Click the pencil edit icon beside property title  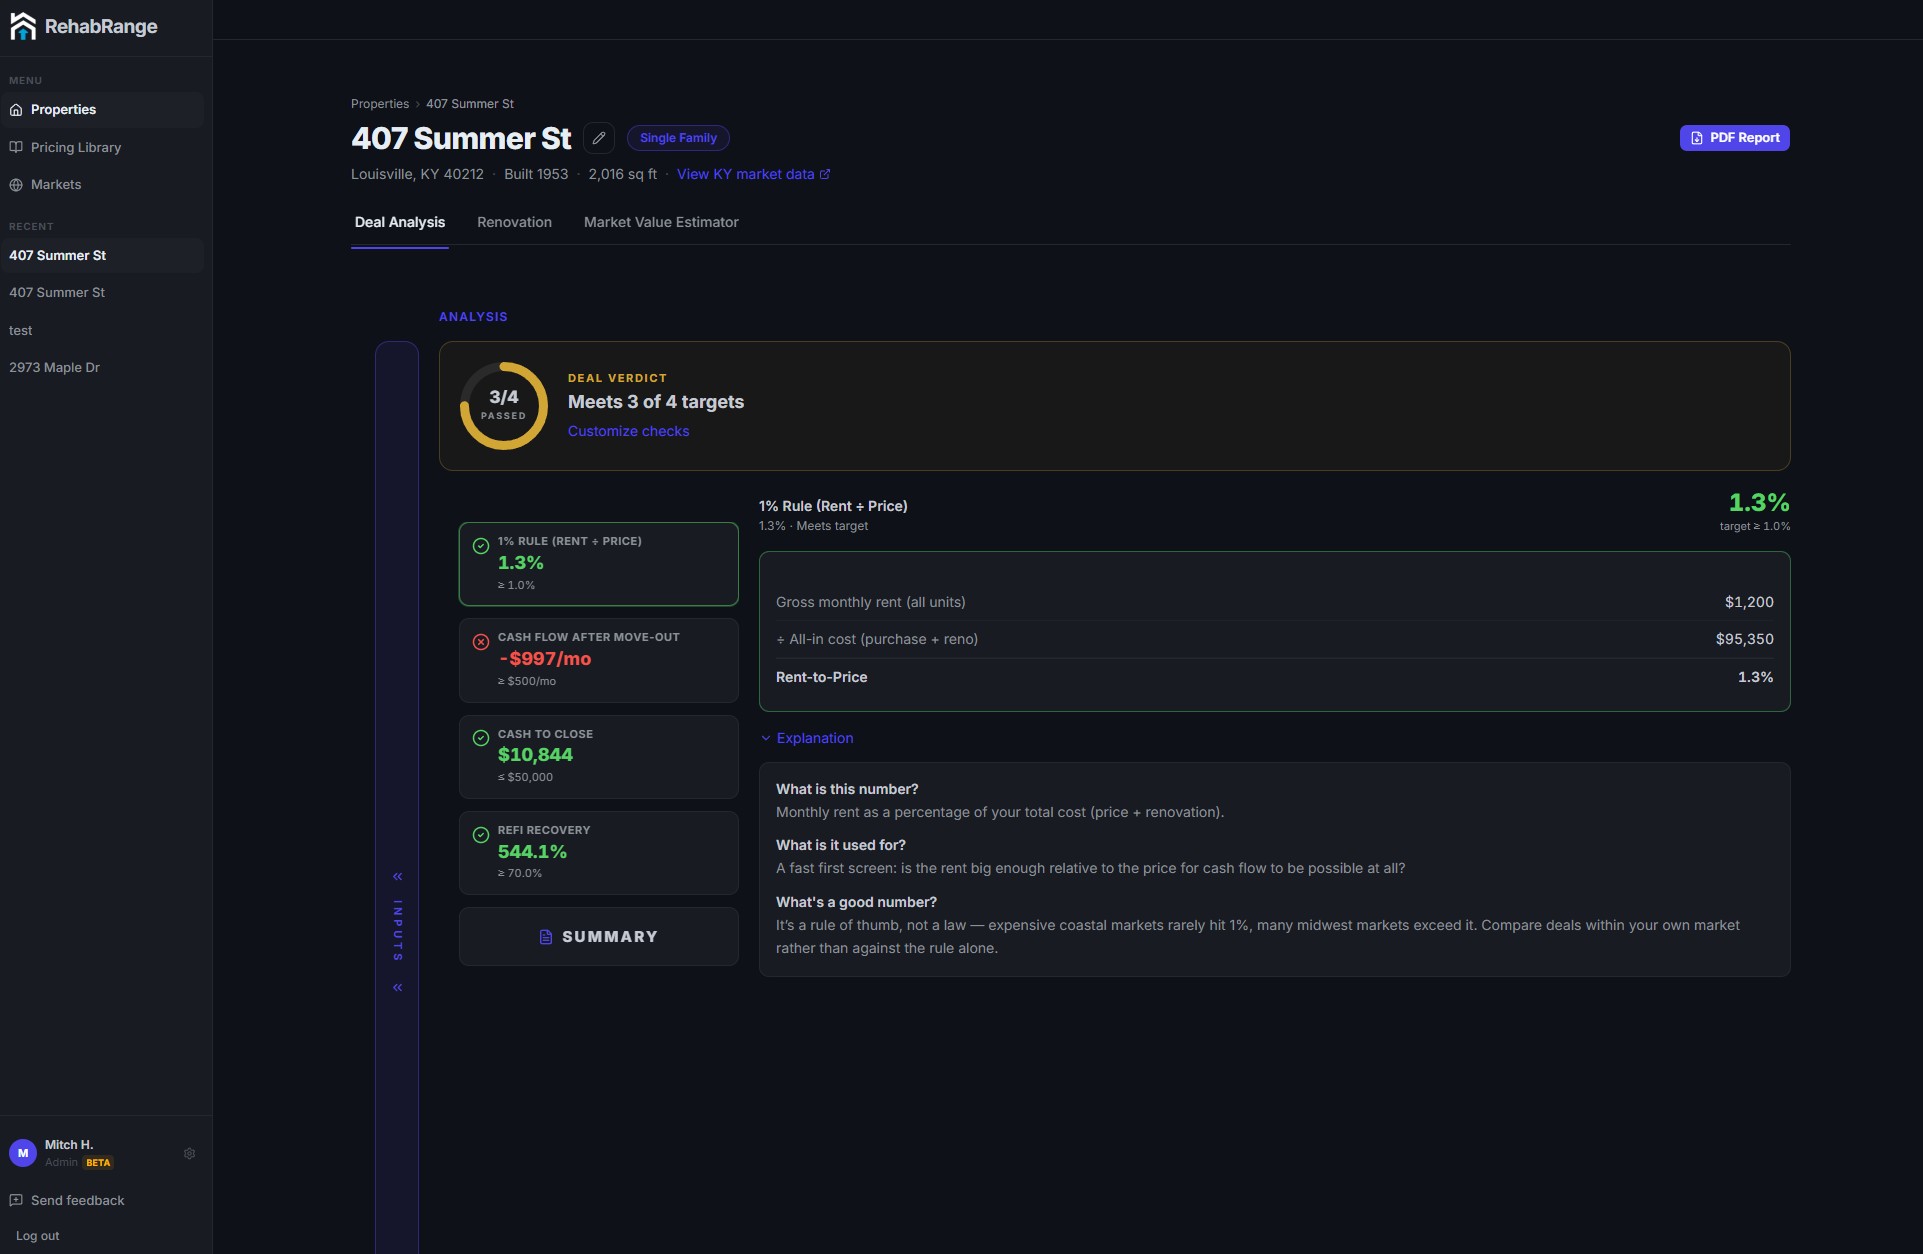[599, 138]
